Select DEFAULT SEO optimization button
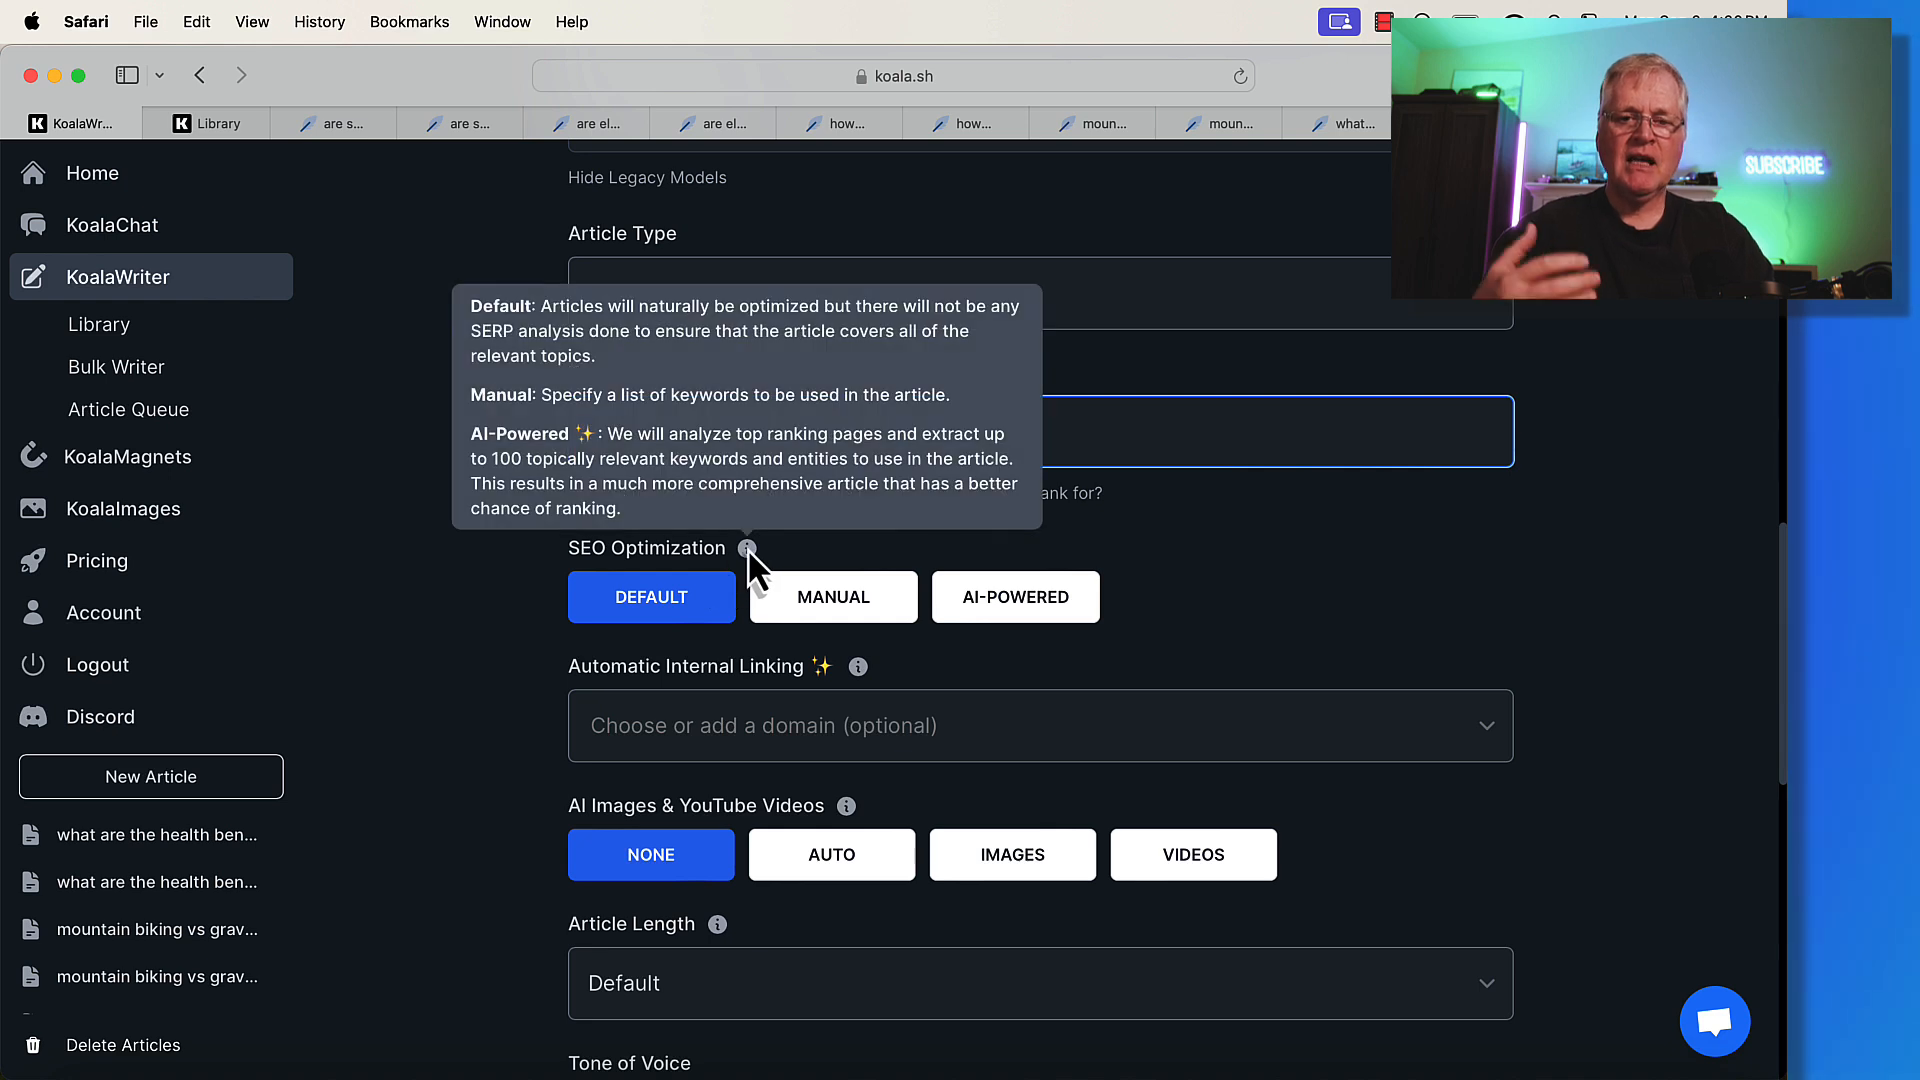 [651, 596]
